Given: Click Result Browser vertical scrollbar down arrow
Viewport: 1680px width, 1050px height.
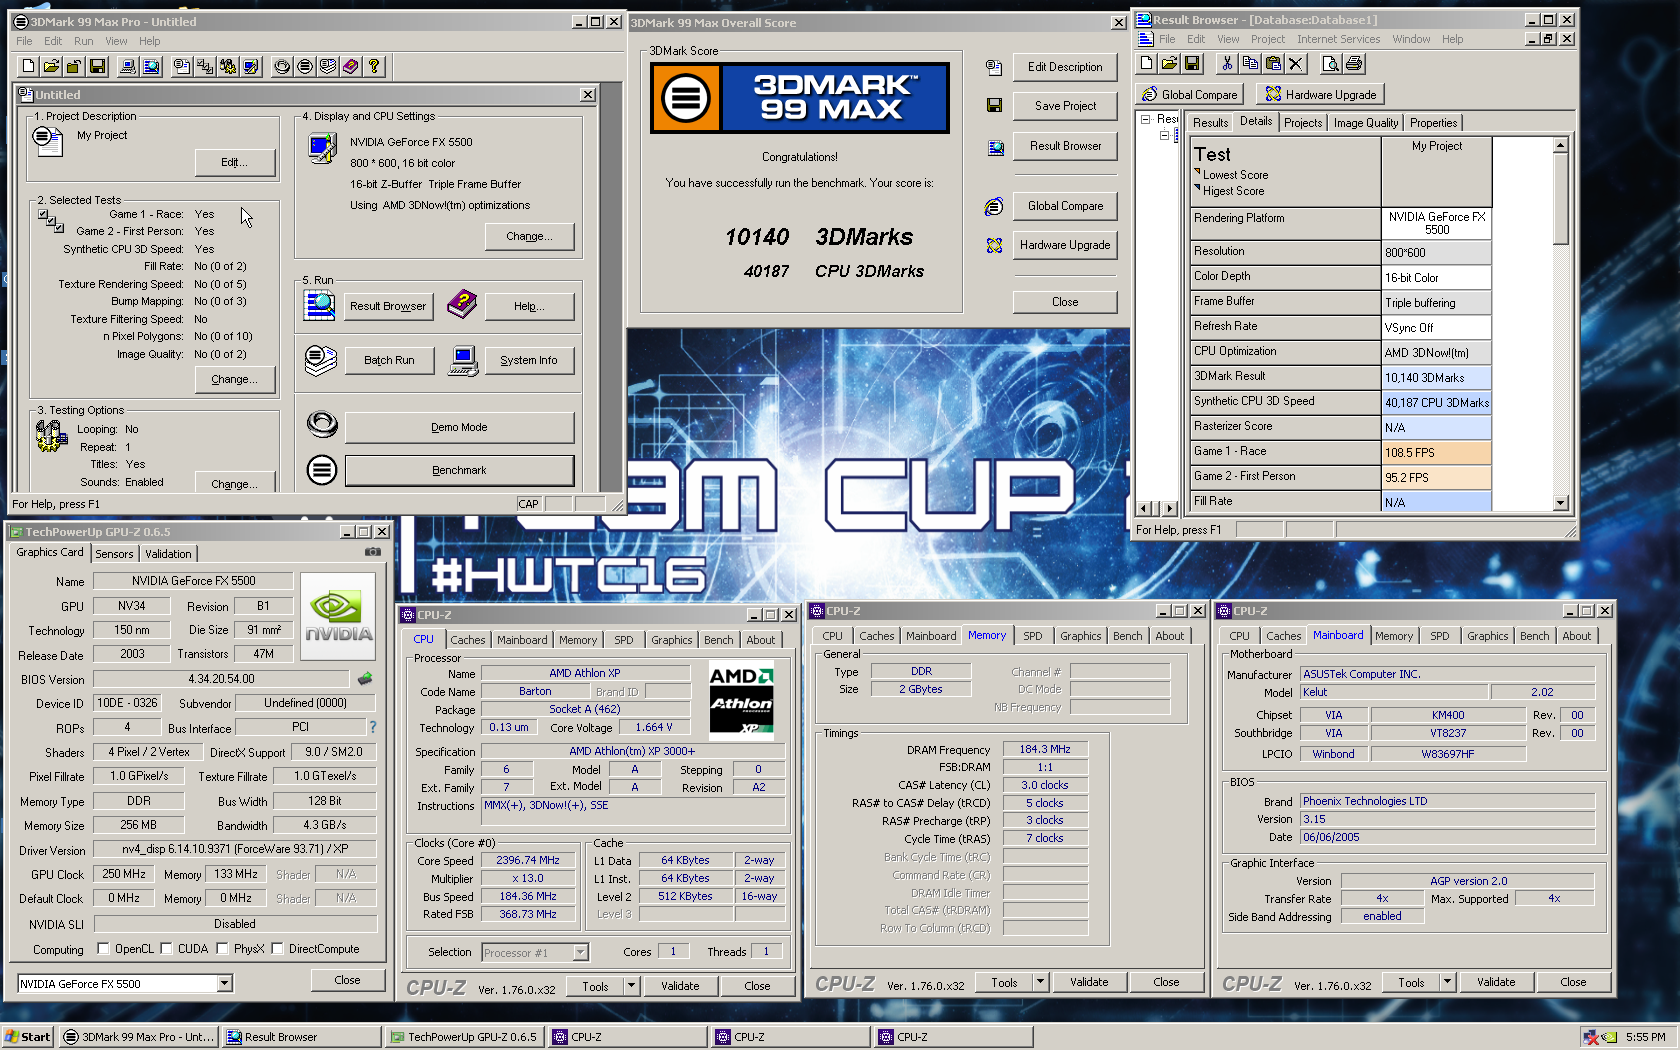Looking at the screenshot, I should [x=1560, y=503].
